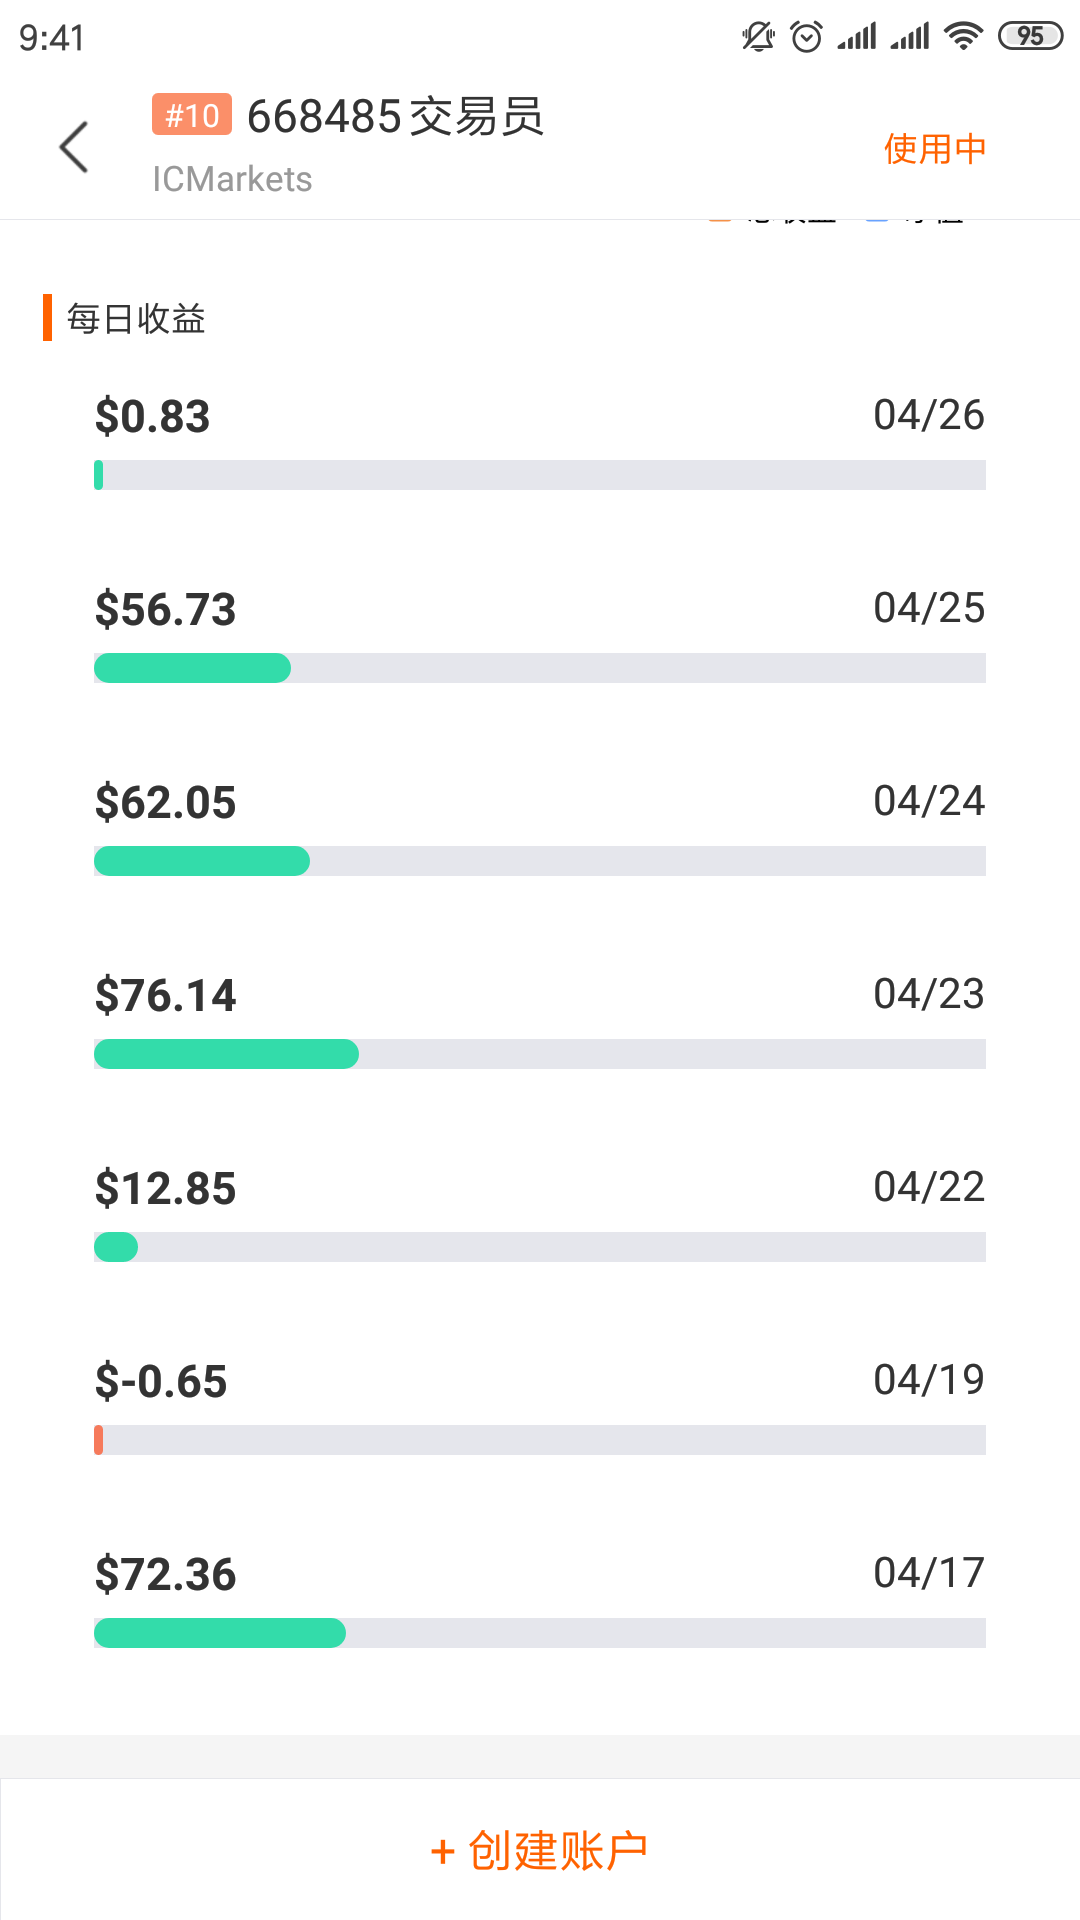This screenshot has height=1920, width=1080.
Task: Tap the first cellular signal icon
Action: tap(857, 37)
